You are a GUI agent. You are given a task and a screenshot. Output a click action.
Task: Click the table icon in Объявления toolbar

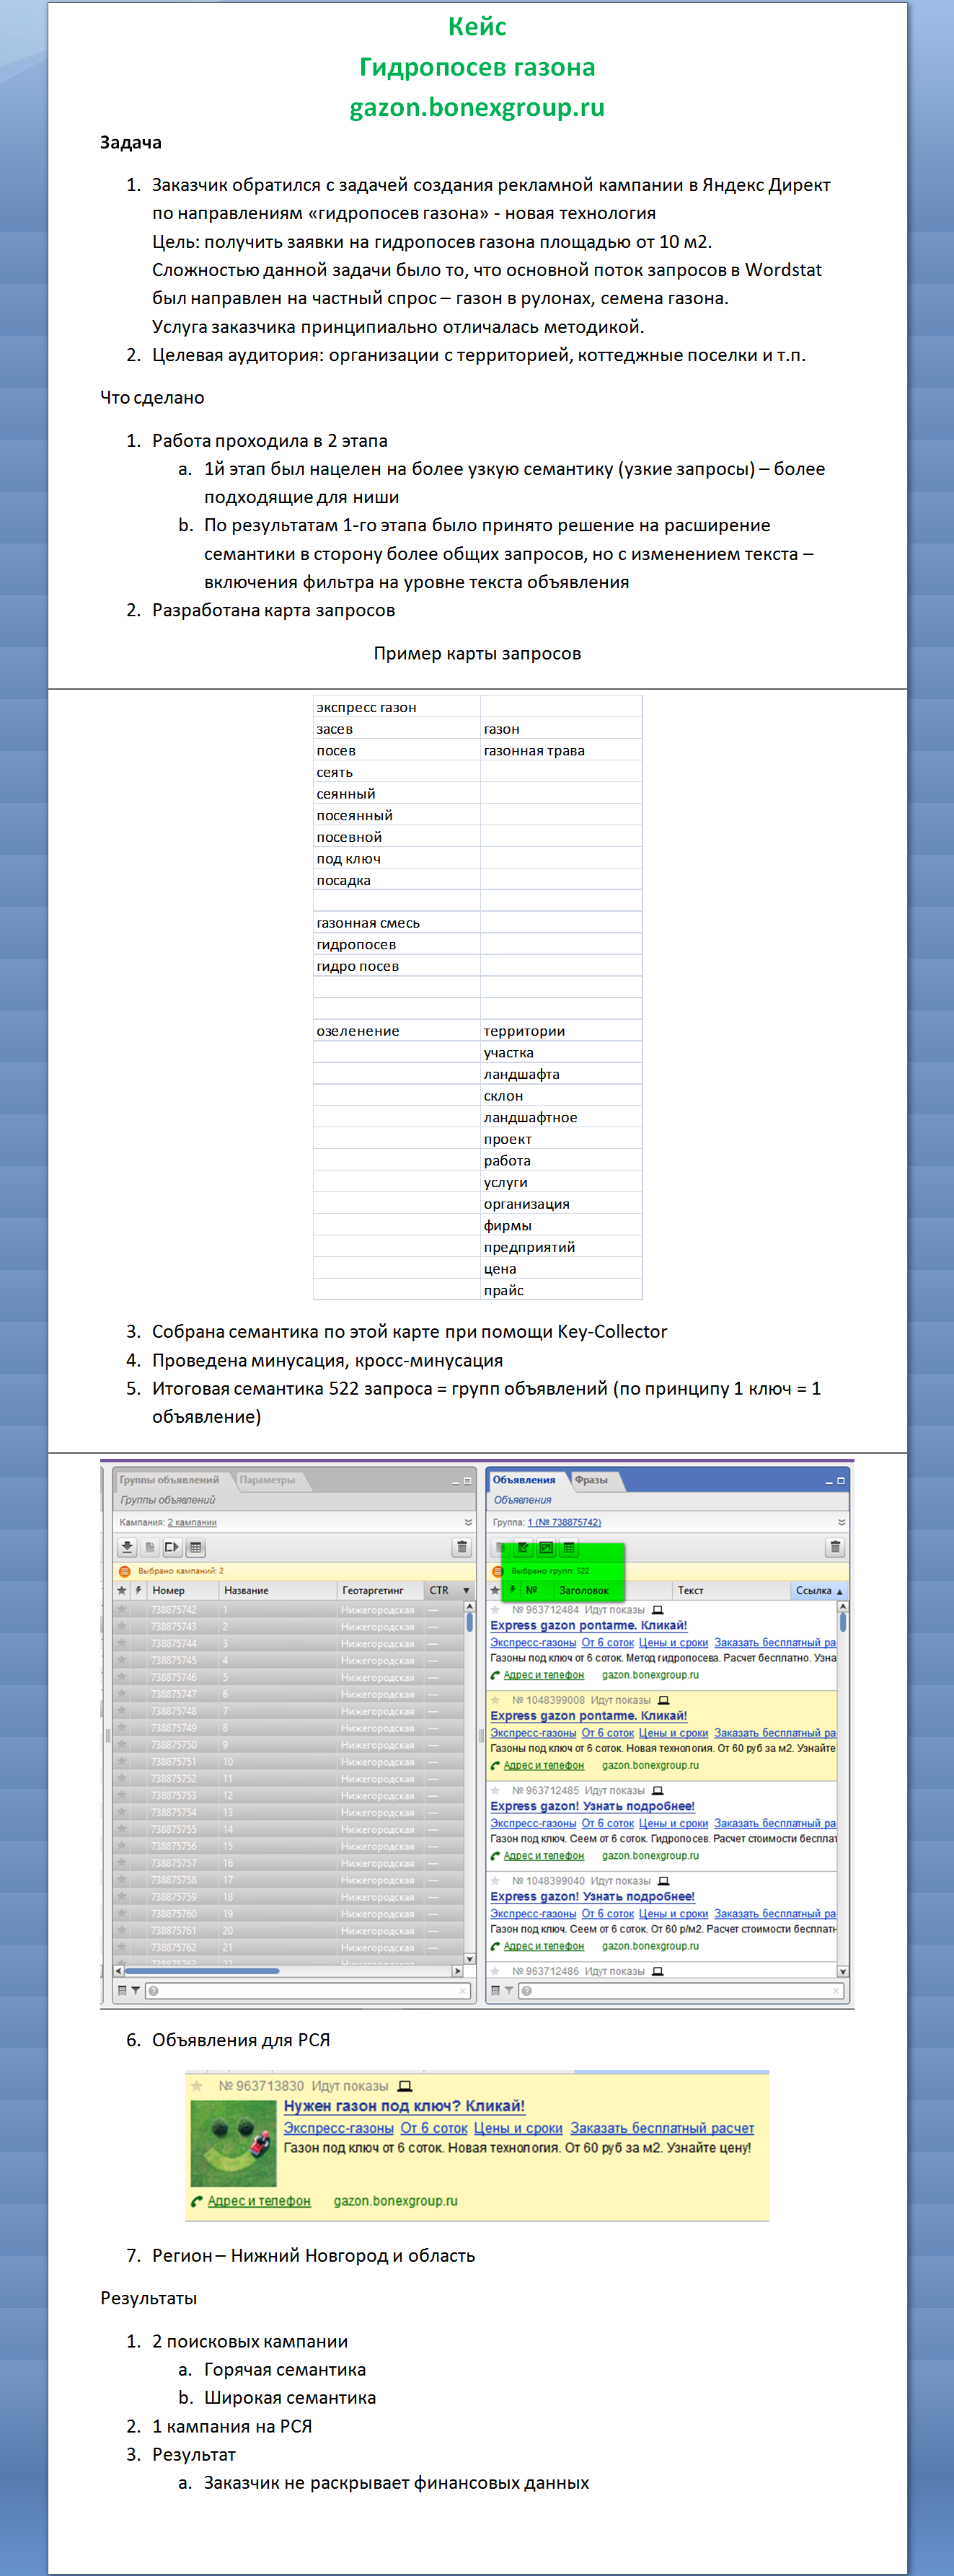(569, 1547)
